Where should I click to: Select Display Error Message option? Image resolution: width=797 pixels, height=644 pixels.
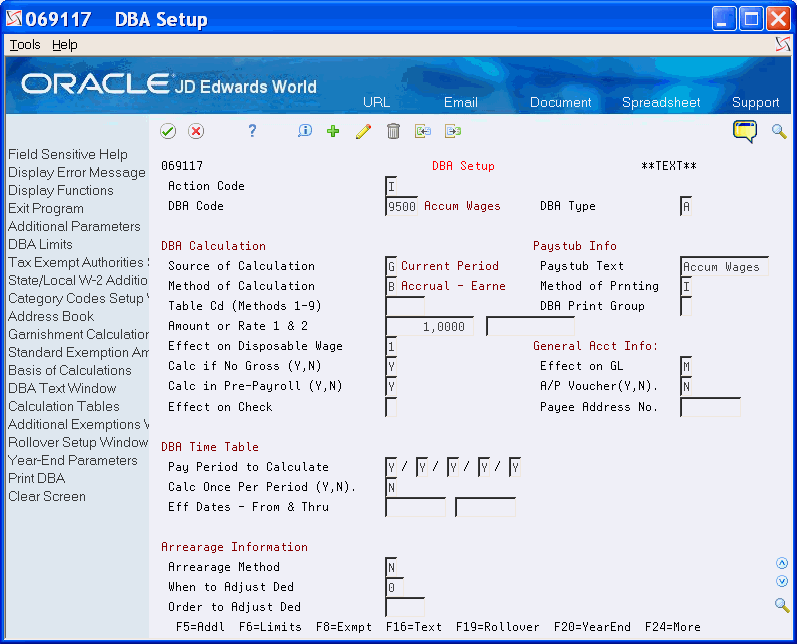click(x=77, y=172)
